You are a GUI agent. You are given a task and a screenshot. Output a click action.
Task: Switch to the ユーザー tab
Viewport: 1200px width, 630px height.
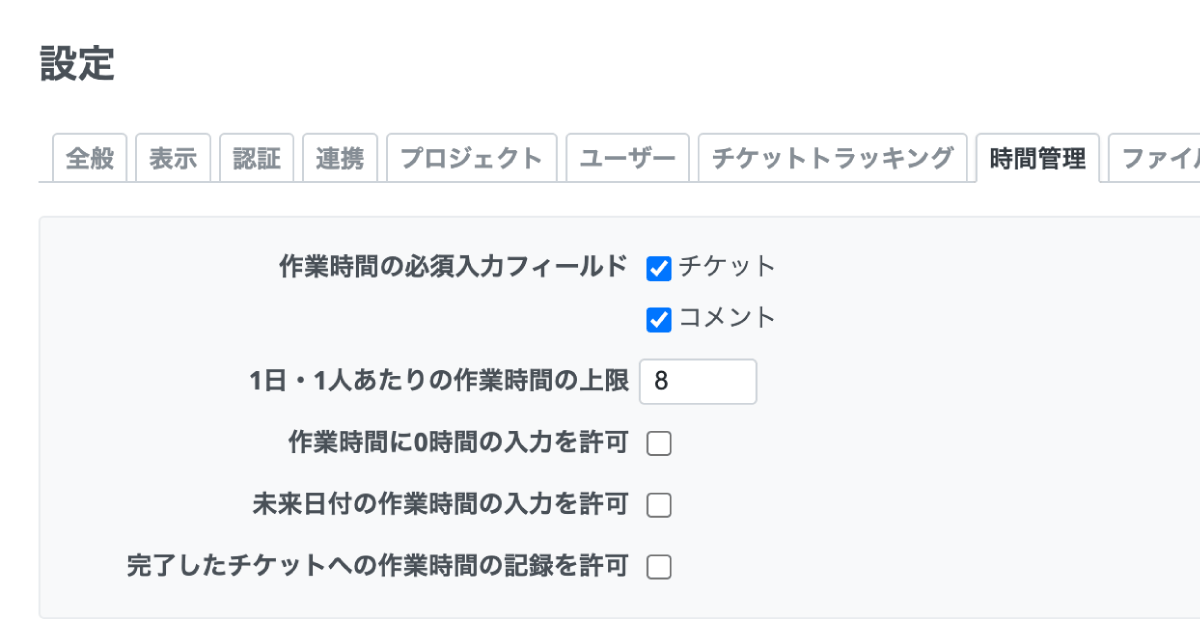(x=627, y=158)
